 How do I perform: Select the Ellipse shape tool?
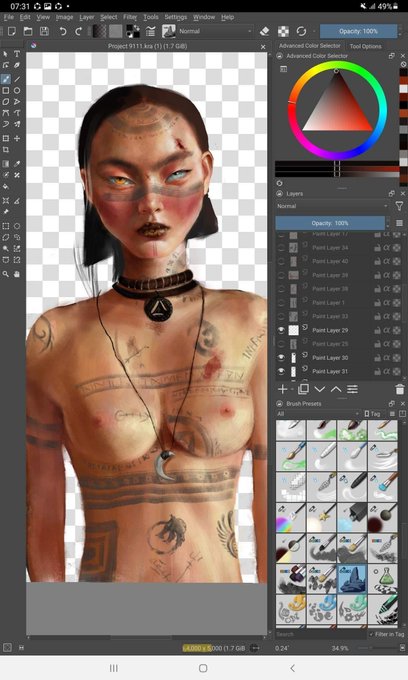point(17,91)
